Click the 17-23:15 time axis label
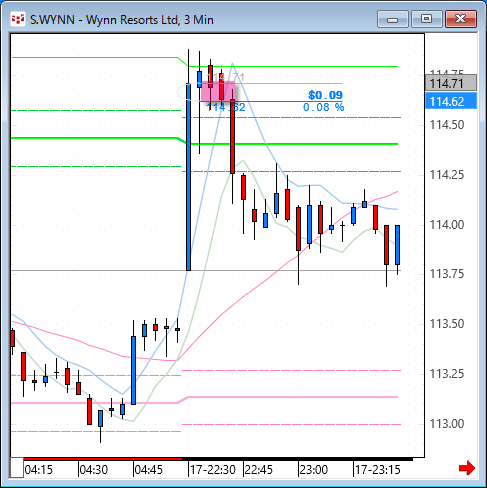The width and height of the screenshot is (487, 488). click(x=378, y=470)
